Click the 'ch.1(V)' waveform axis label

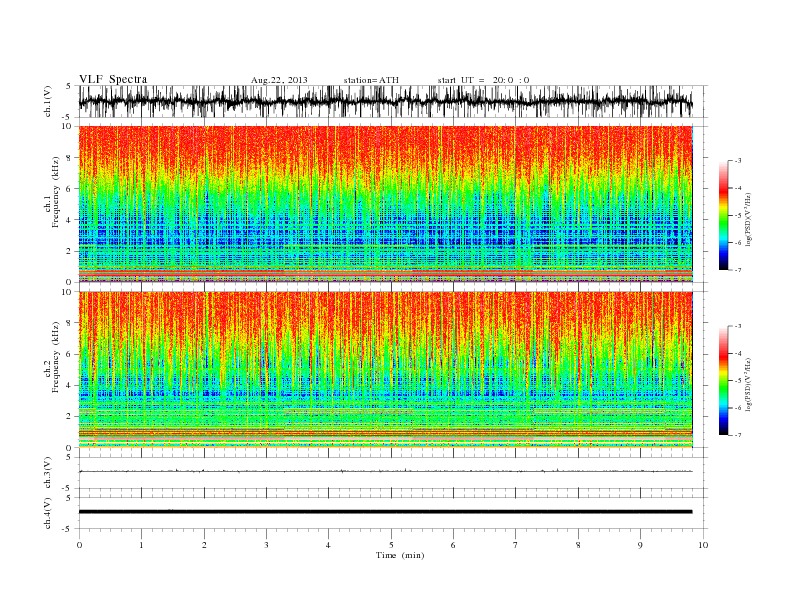[x=47, y=101]
